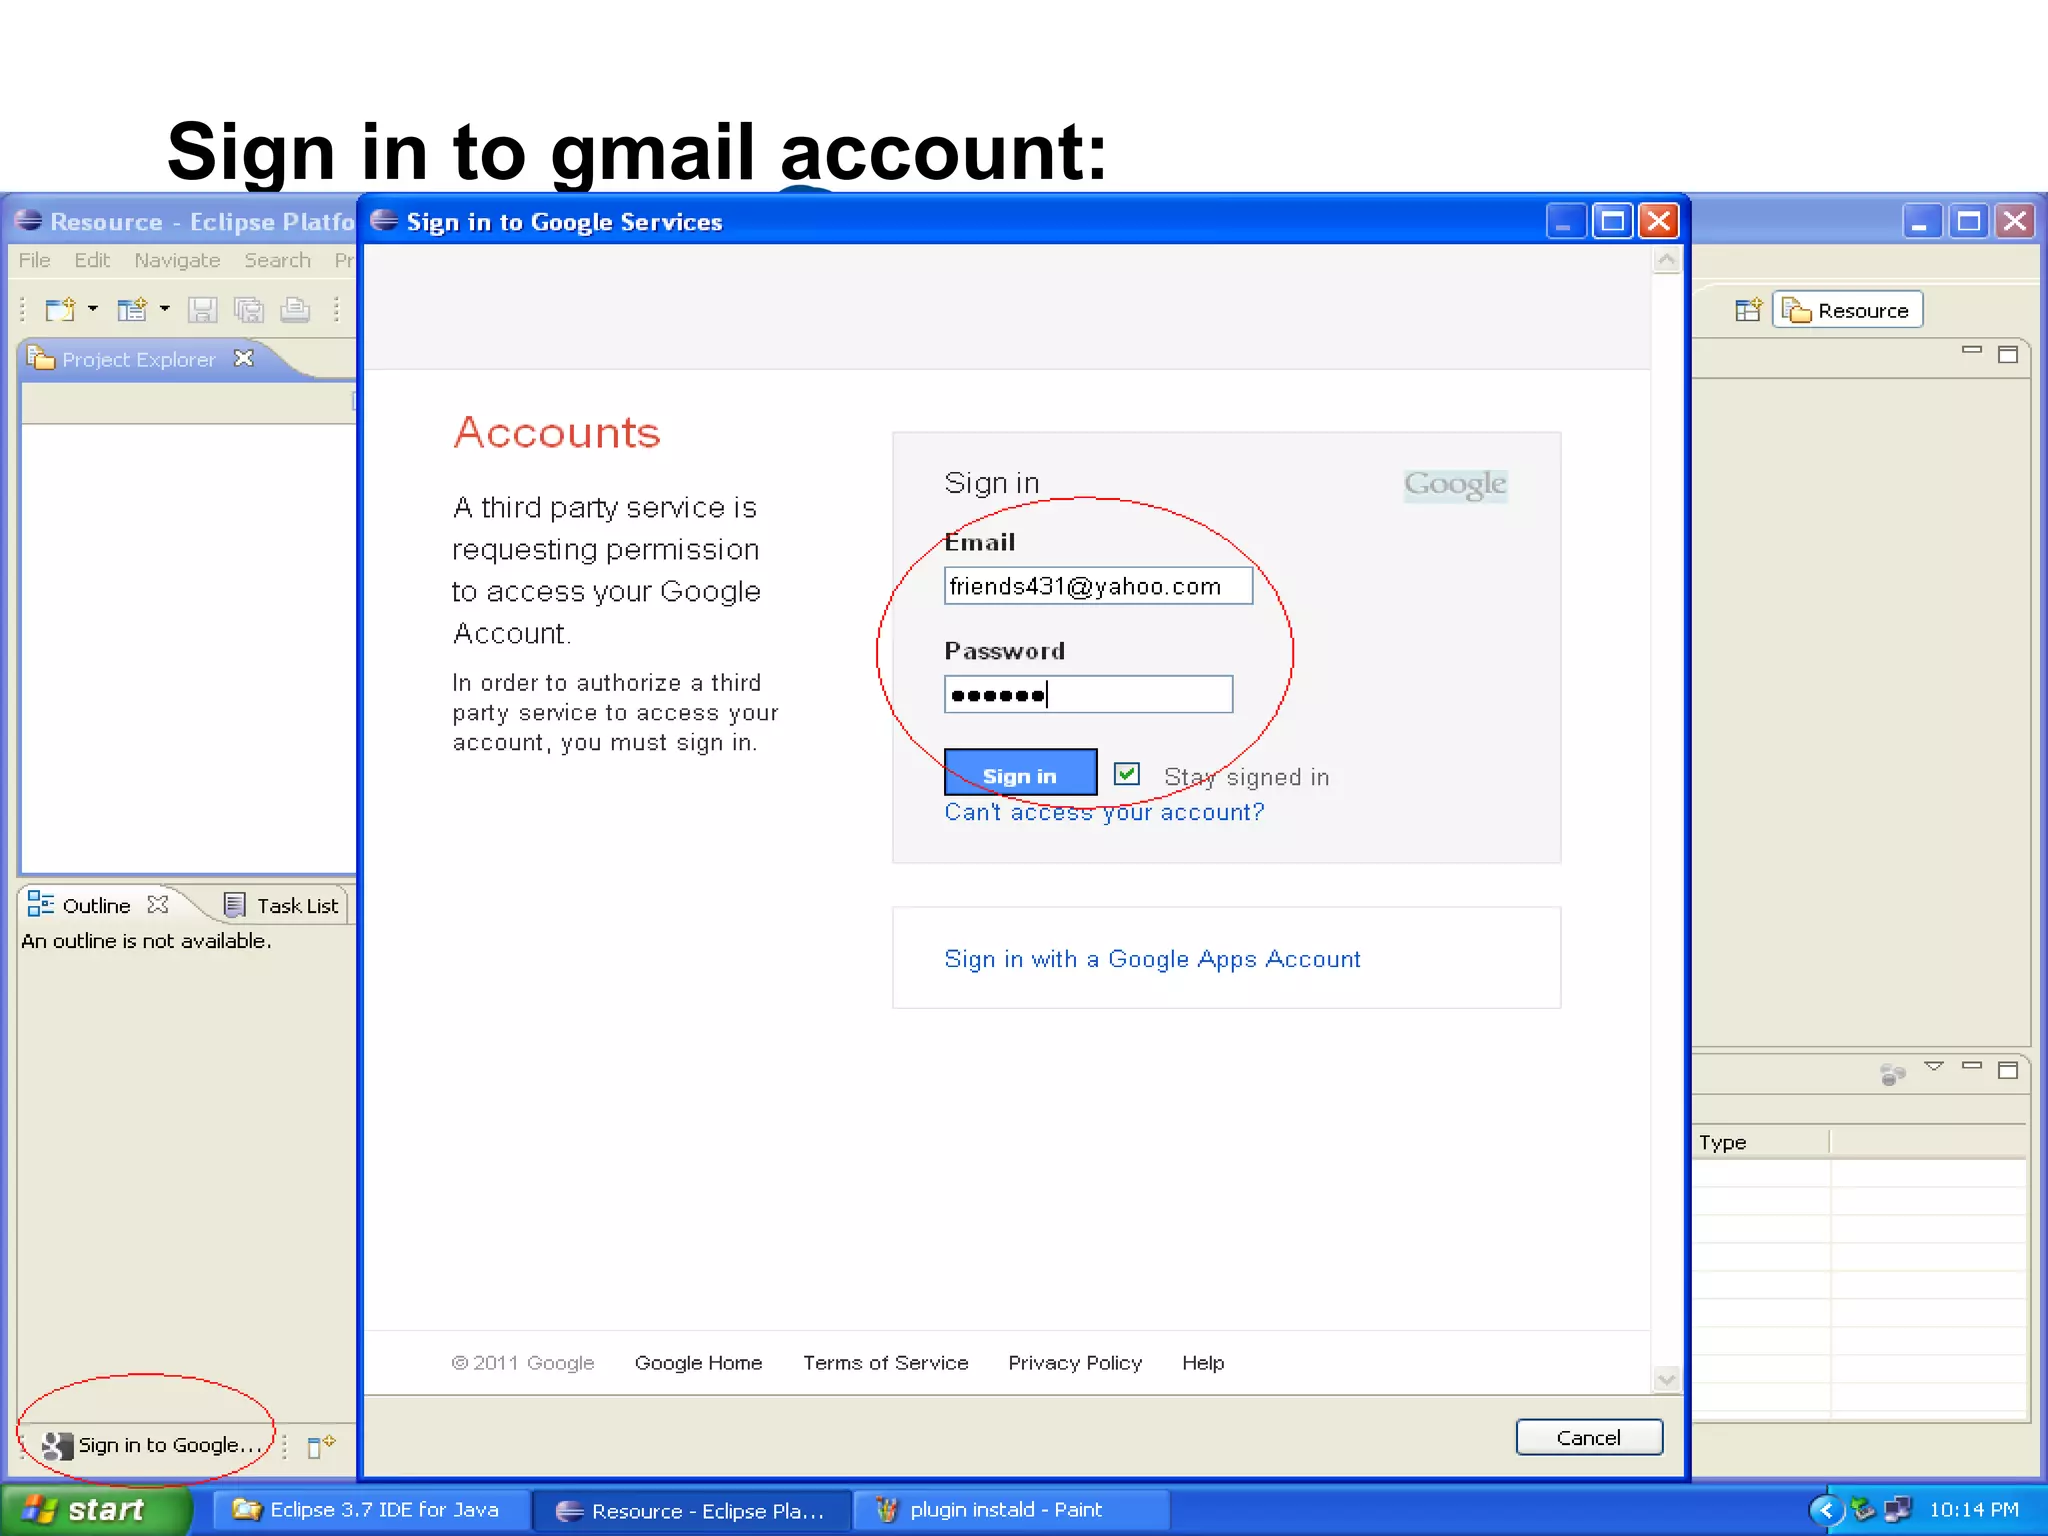Screen dimensions: 2048x1536
Task: Minimize the upper right Eclipse editor area
Action: pos(1972,352)
